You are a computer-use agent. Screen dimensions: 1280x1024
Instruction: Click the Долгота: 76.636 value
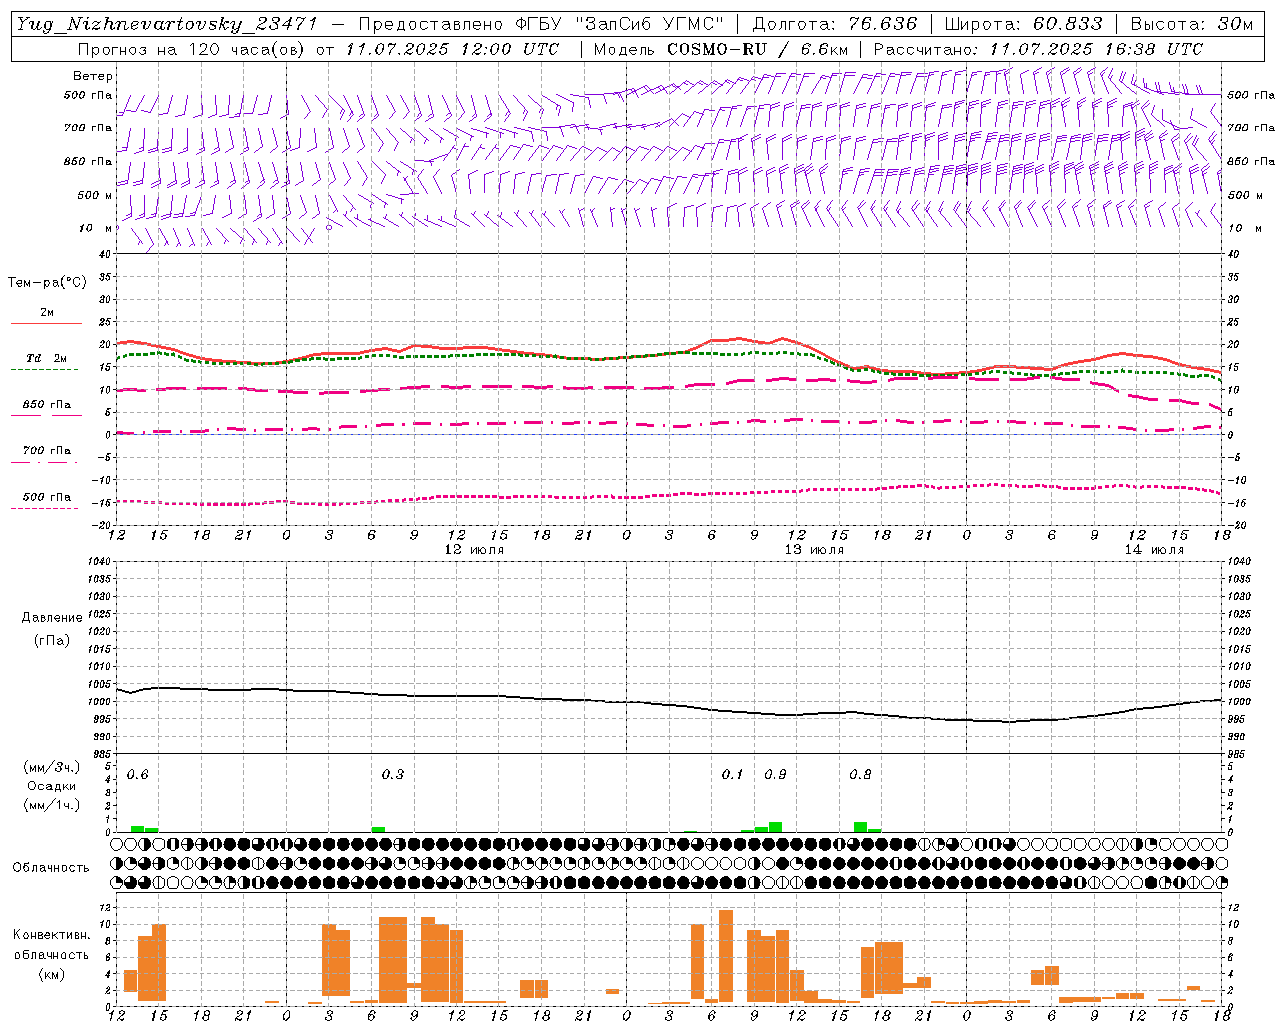coord(835,23)
